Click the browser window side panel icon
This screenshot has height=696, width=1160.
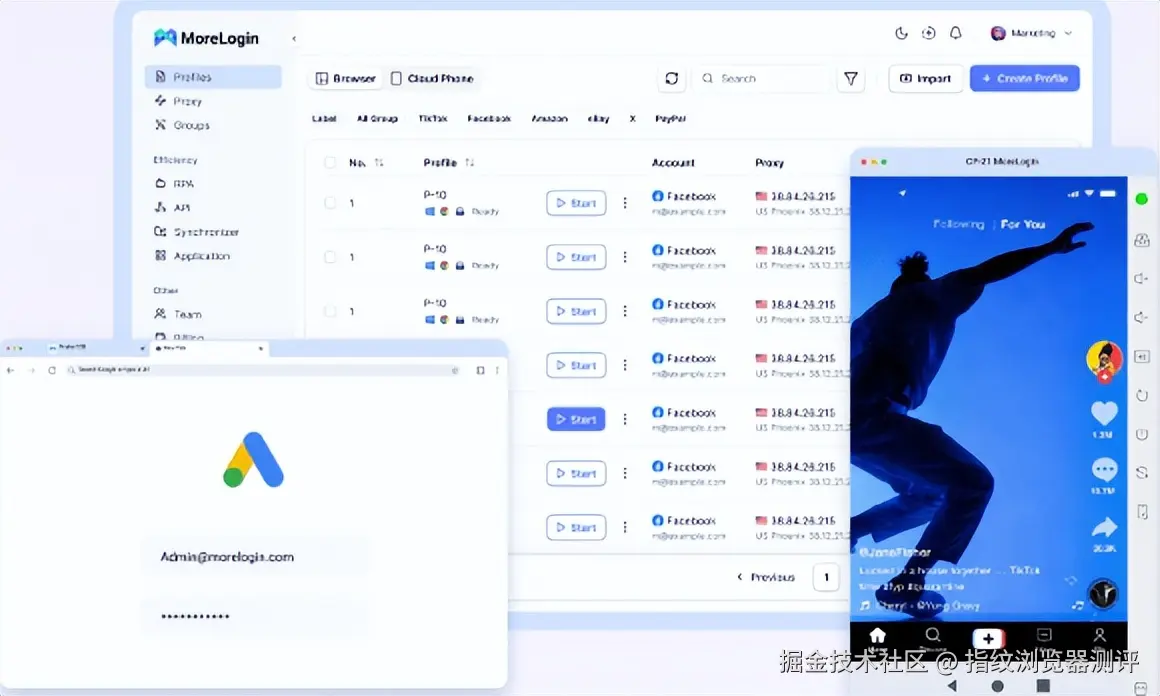480,370
